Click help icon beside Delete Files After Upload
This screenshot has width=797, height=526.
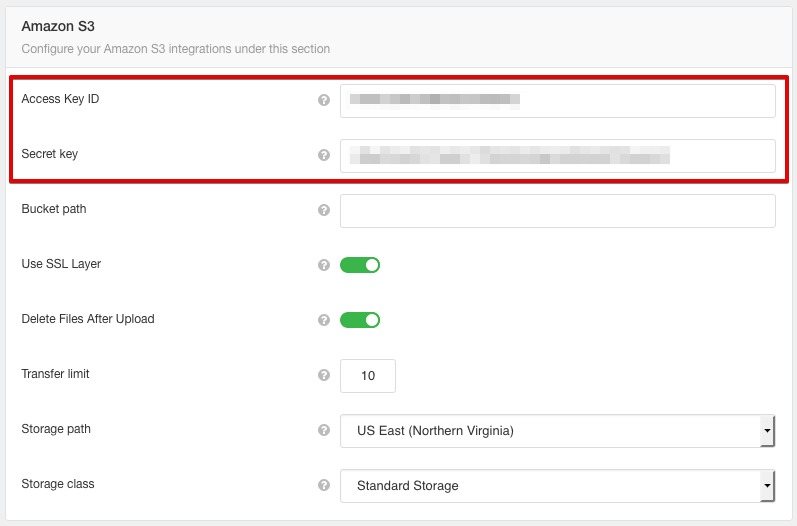(324, 320)
